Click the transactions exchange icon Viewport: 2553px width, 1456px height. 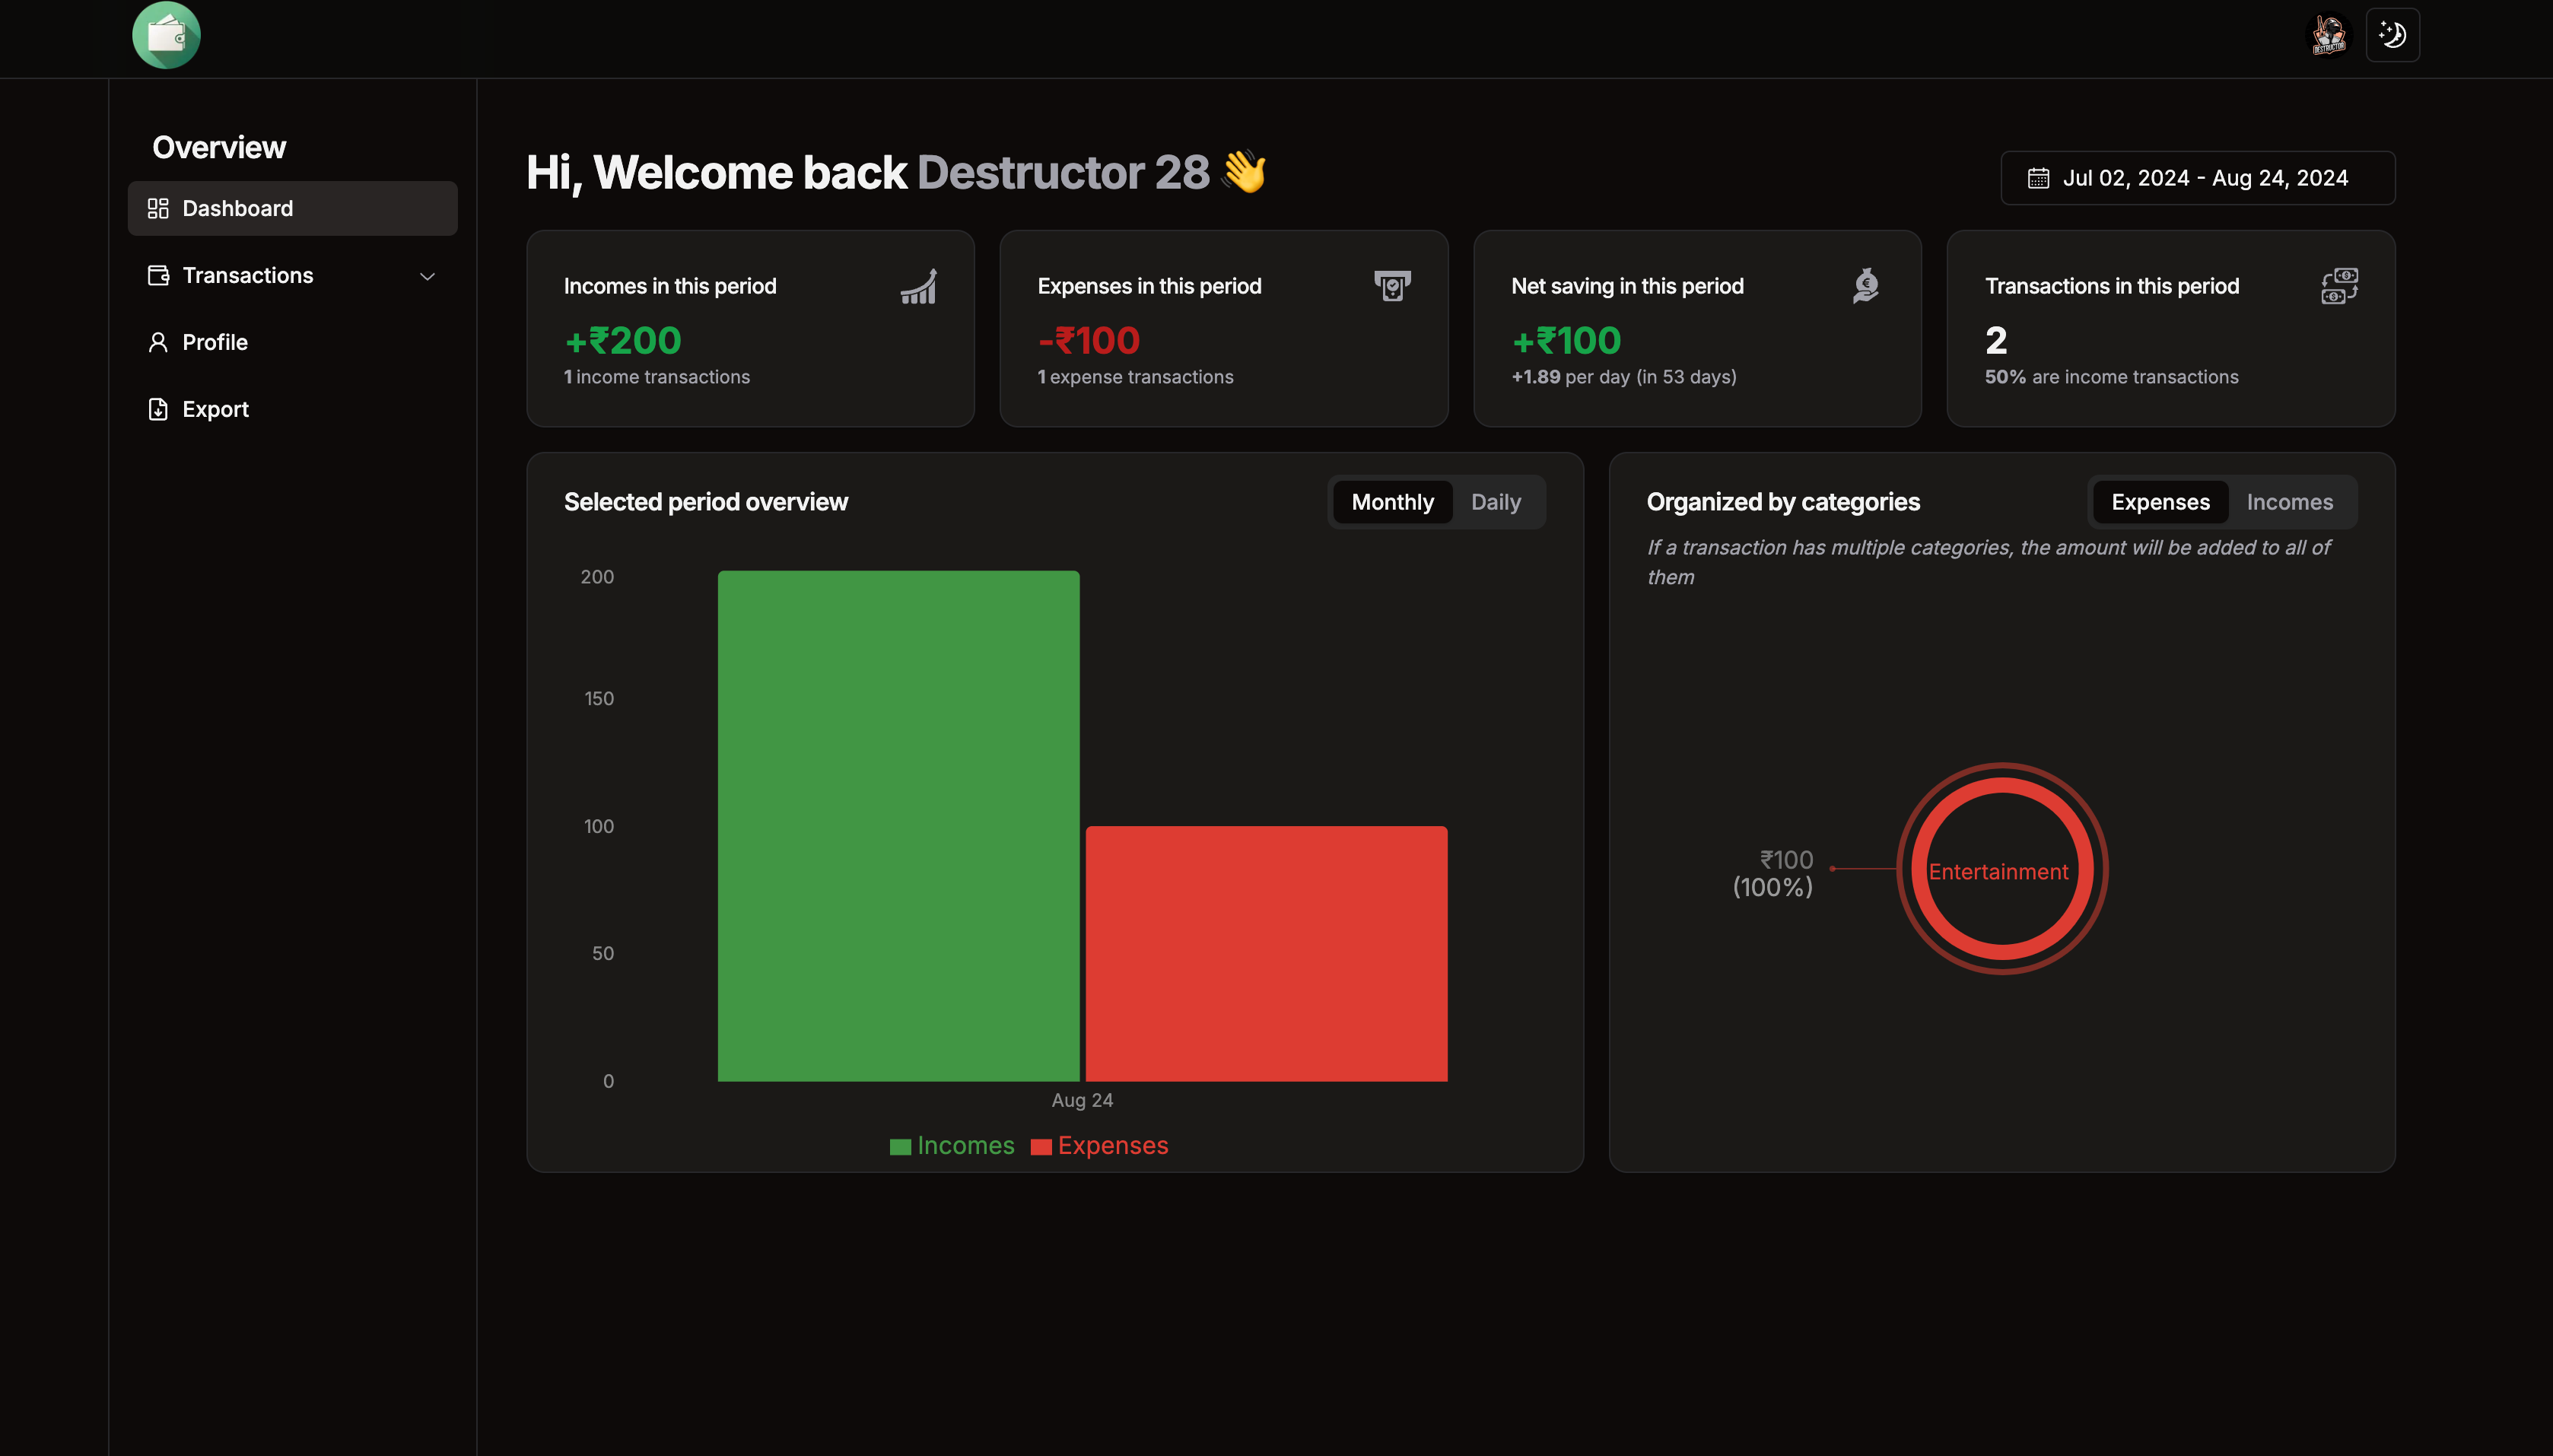2338,286
